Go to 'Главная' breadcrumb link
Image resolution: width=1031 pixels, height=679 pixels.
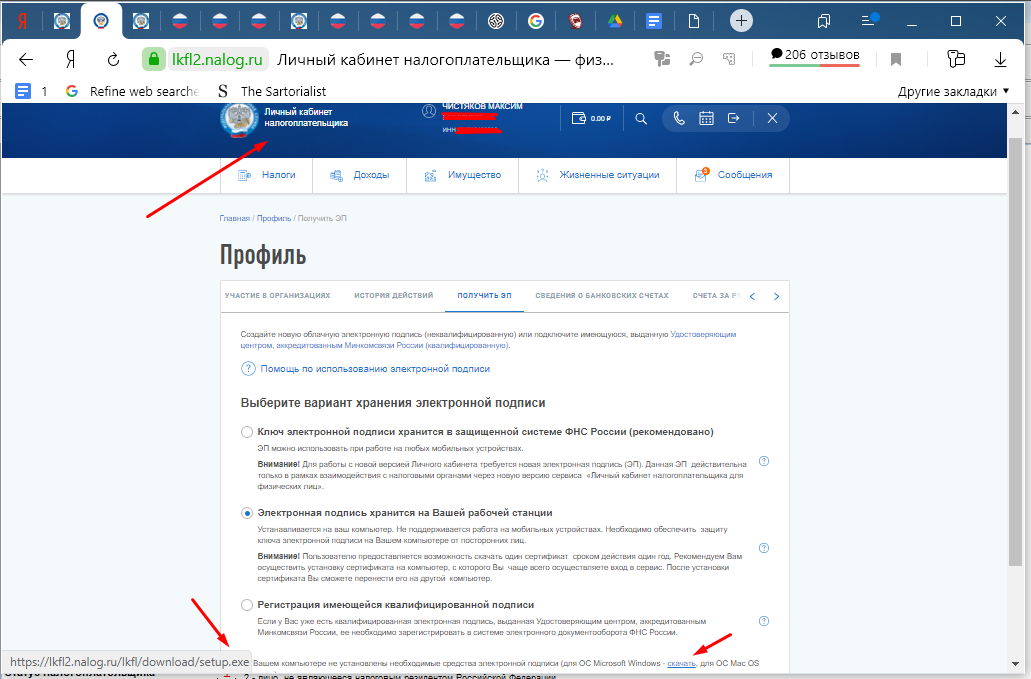coord(235,218)
